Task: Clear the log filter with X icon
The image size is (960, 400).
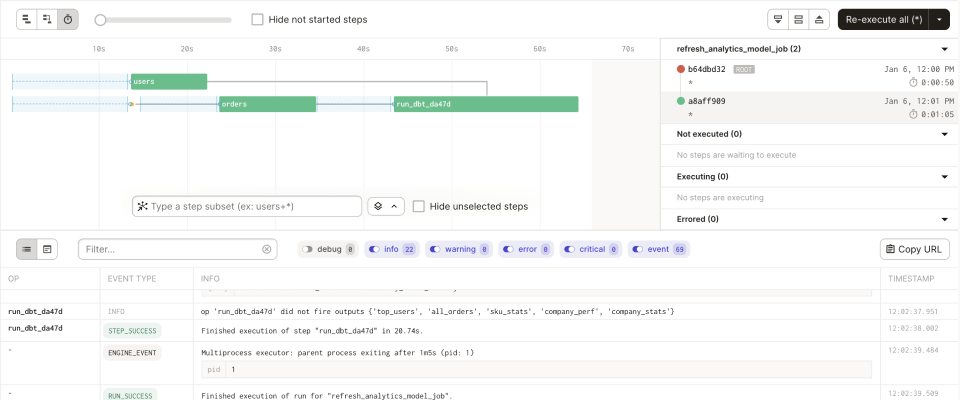Action: coord(267,249)
